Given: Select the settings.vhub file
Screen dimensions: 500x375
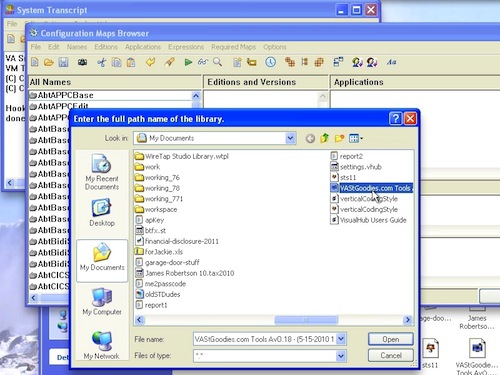Looking at the screenshot, I should 356,167.
